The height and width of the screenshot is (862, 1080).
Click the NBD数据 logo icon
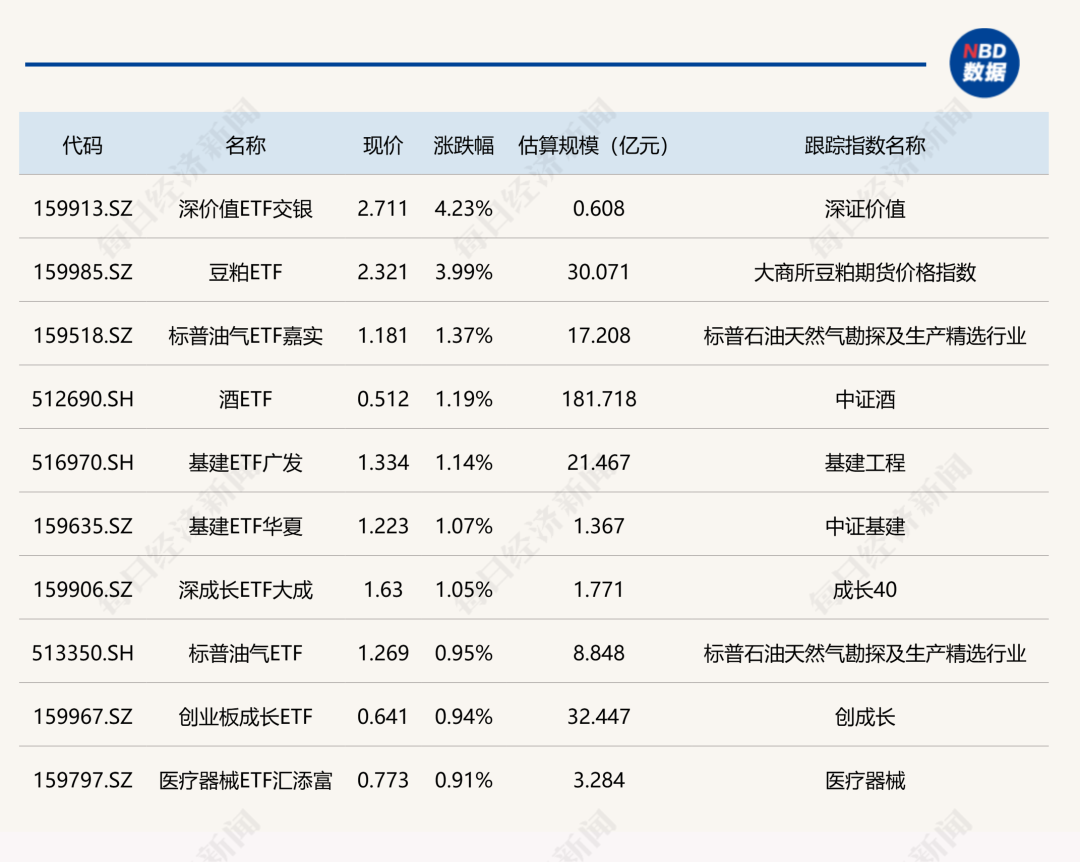point(983,63)
